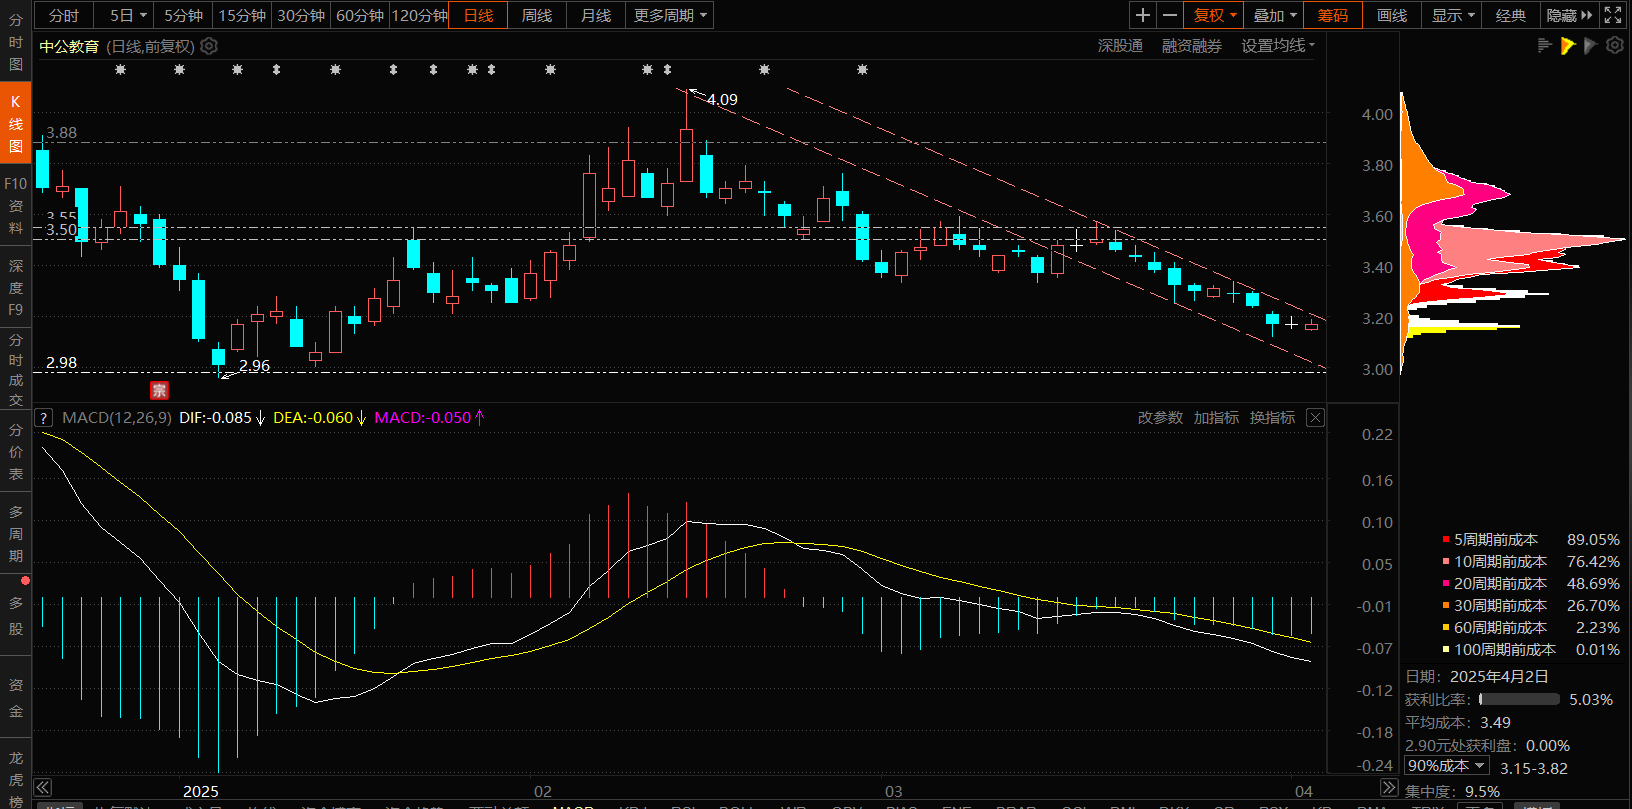
Task: Click the gray flame chip icon
Action: click(1590, 46)
